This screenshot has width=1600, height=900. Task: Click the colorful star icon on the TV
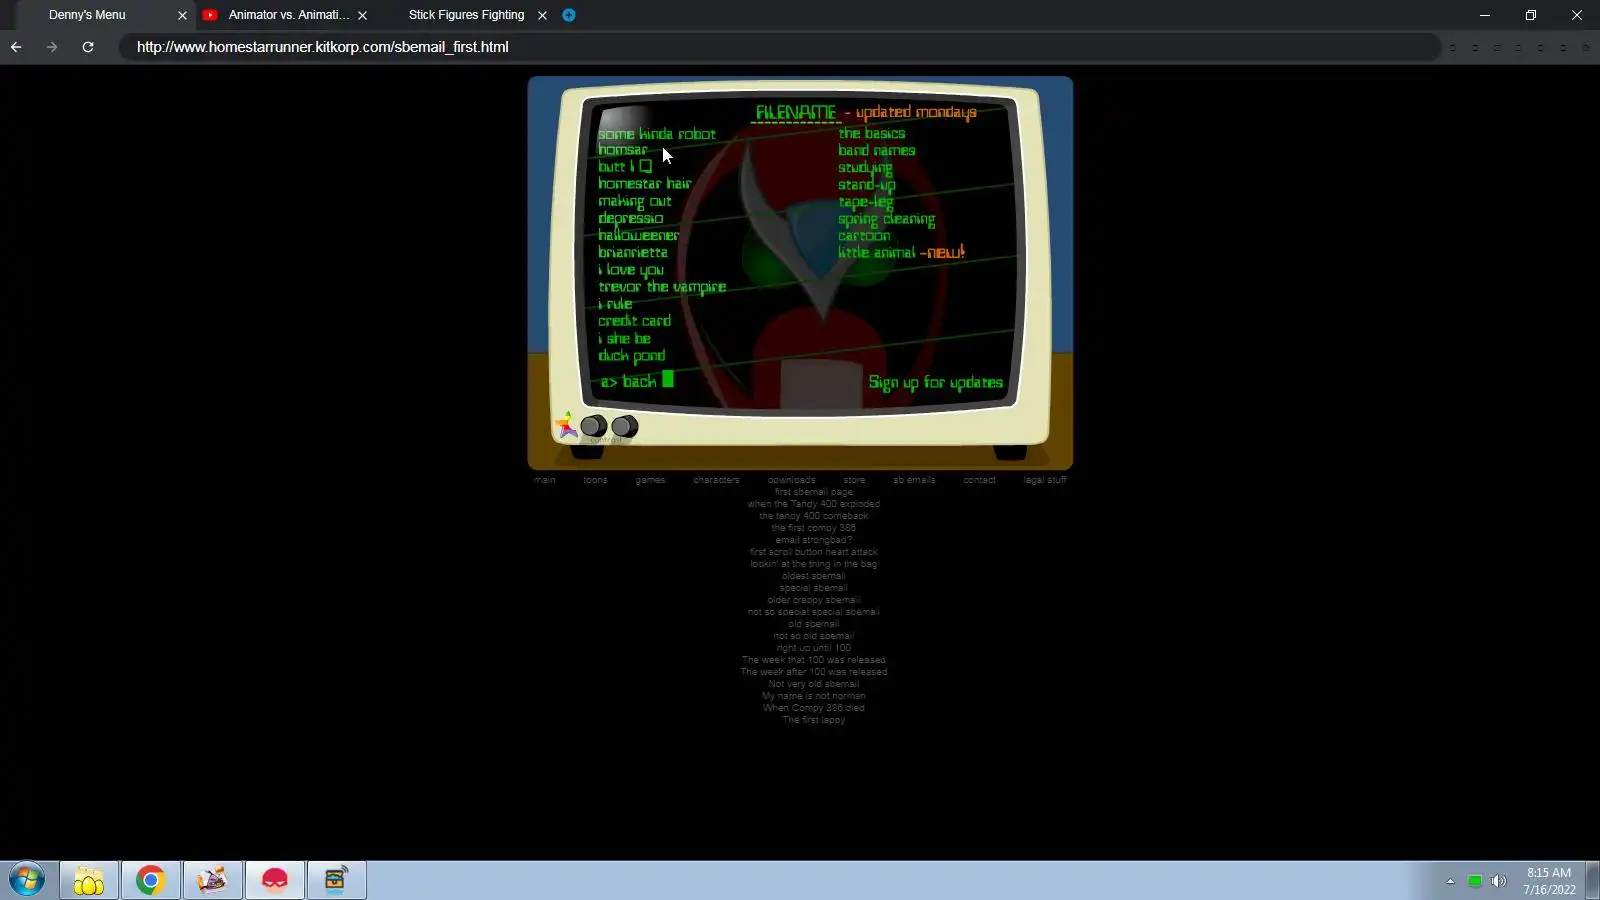tap(566, 425)
